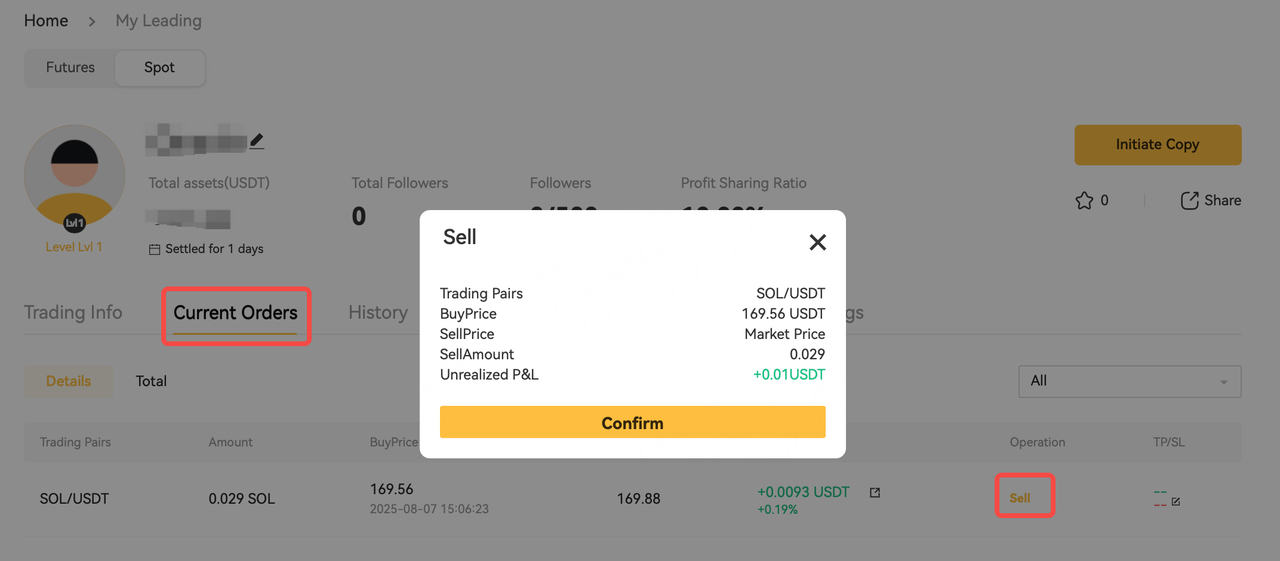Click the calendar icon by Settled days
Viewport: 1280px width, 561px height.
[154, 249]
